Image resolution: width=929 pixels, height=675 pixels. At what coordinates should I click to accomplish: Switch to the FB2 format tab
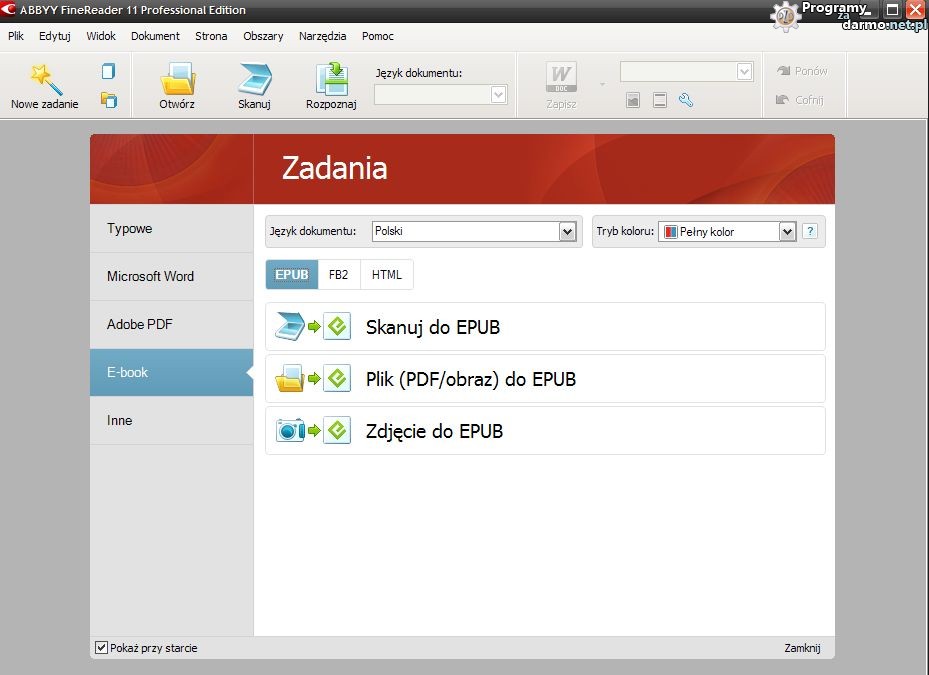pos(339,275)
